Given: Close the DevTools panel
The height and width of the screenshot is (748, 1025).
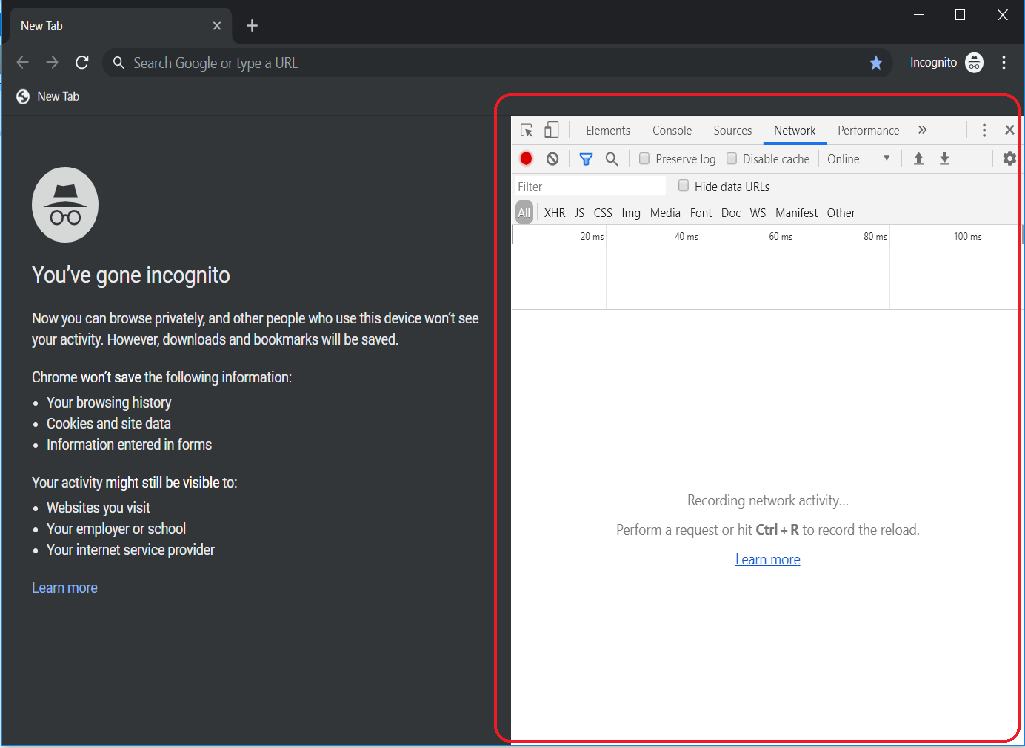Looking at the screenshot, I should click(x=1009, y=130).
